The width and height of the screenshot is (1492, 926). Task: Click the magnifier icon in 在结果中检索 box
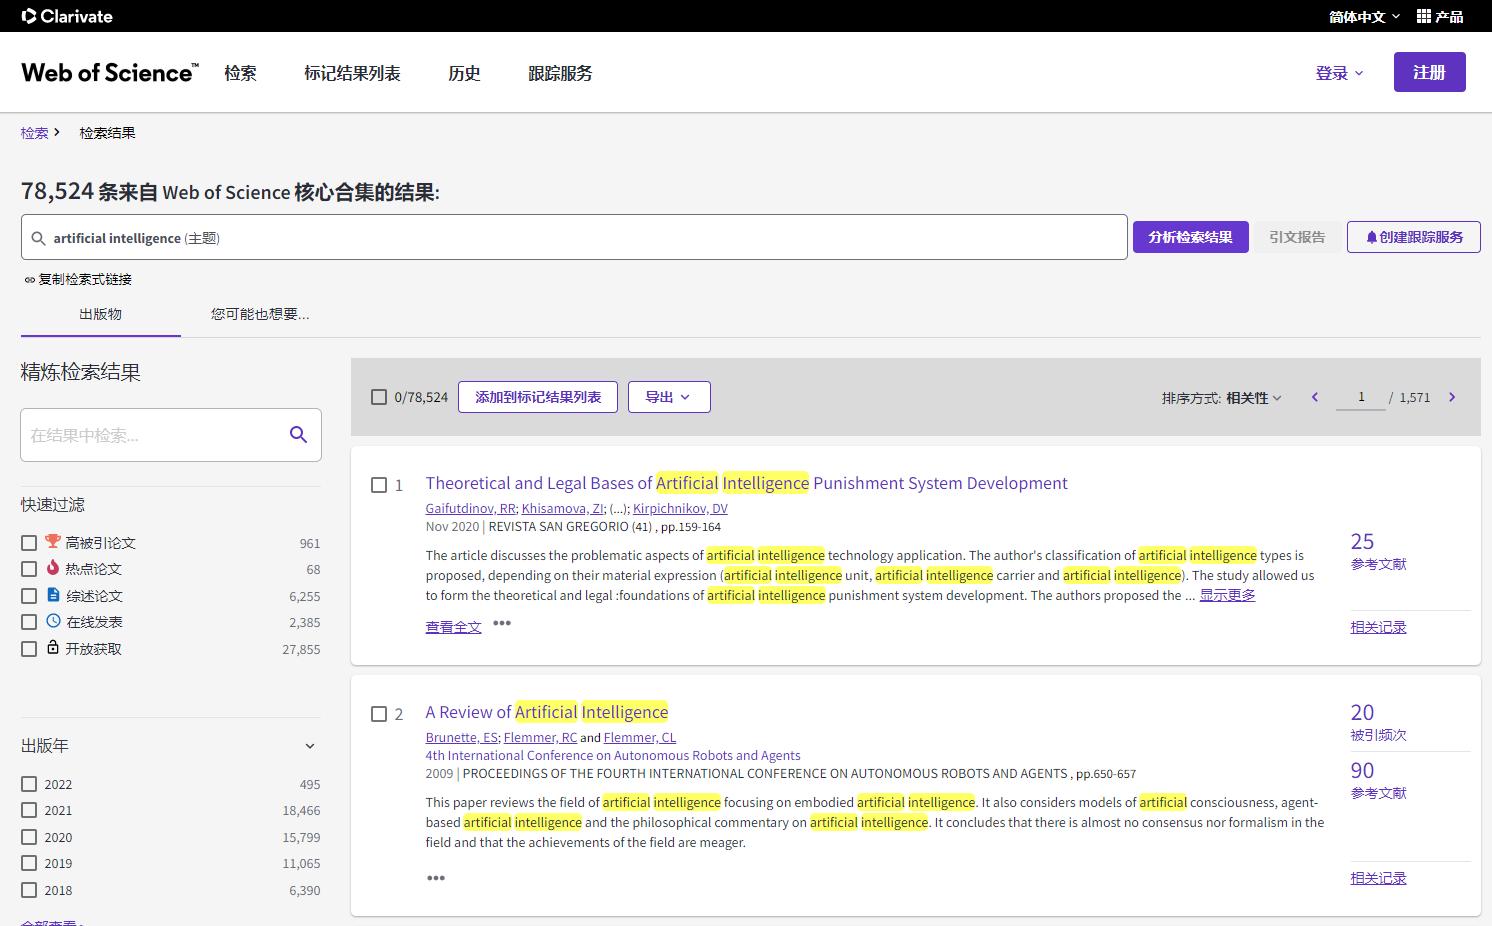(298, 434)
